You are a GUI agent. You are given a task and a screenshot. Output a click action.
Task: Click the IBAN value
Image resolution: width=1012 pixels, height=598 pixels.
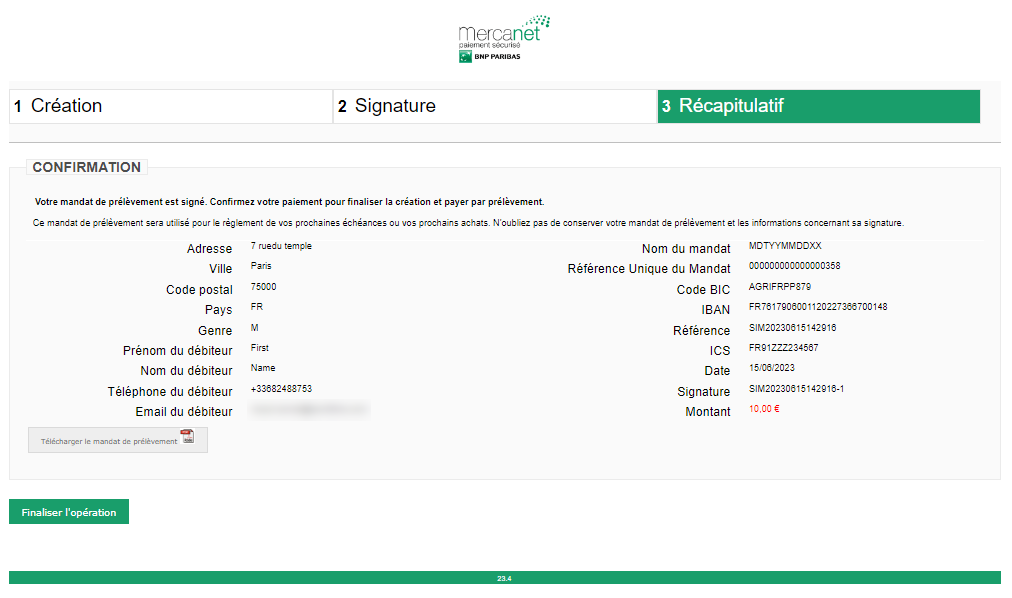(817, 307)
